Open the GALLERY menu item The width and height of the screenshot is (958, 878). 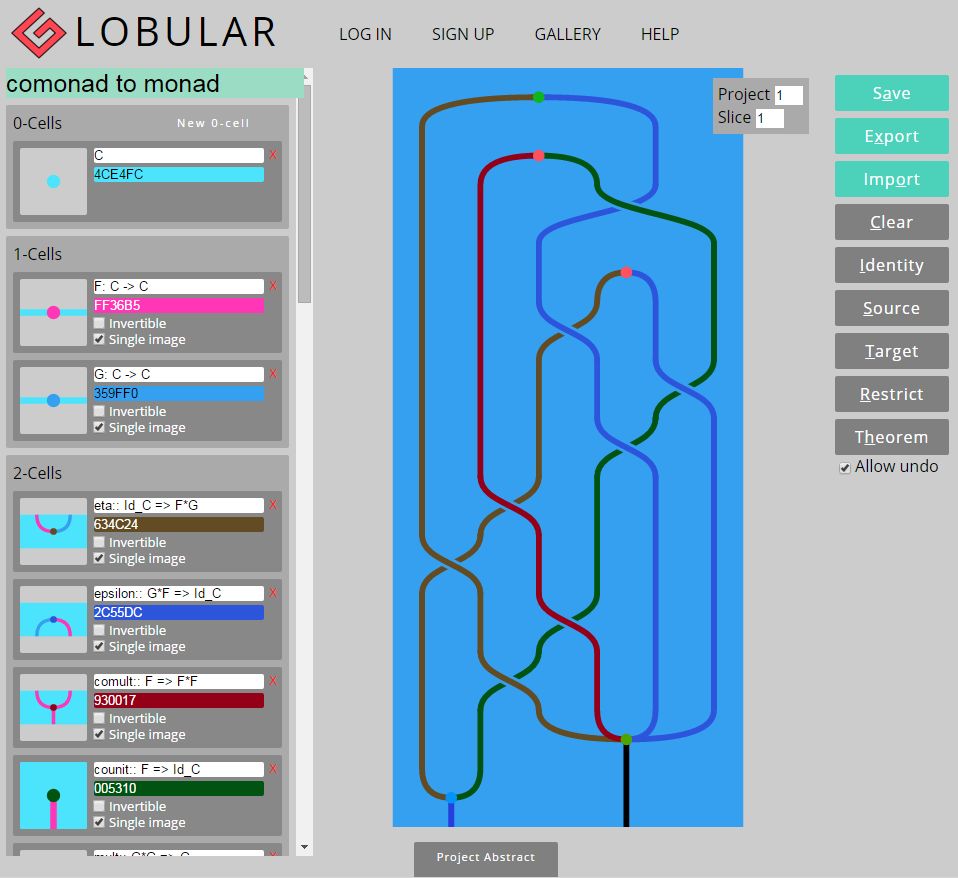567,34
